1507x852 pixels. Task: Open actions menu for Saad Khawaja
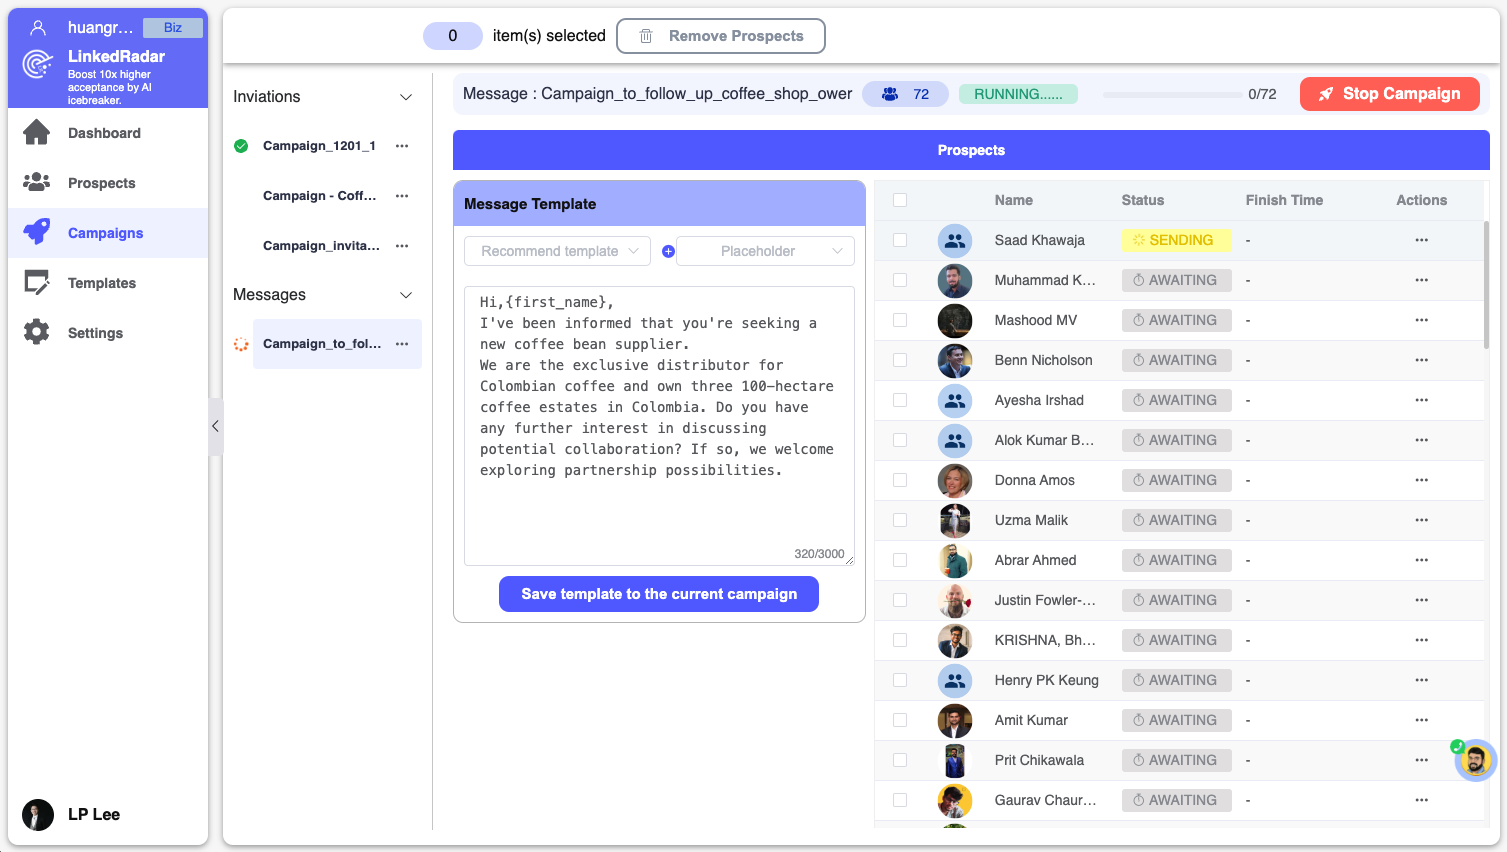click(1421, 240)
